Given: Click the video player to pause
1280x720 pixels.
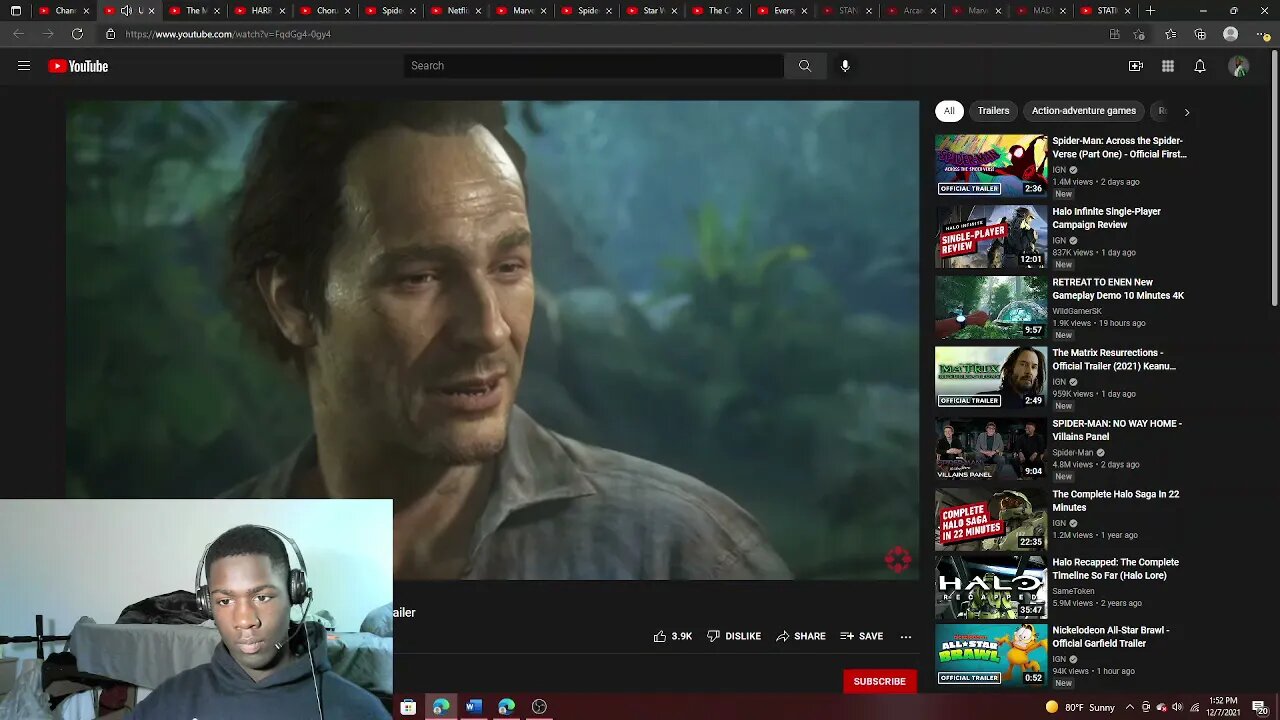Looking at the screenshot, I should (x=492, y=340).
